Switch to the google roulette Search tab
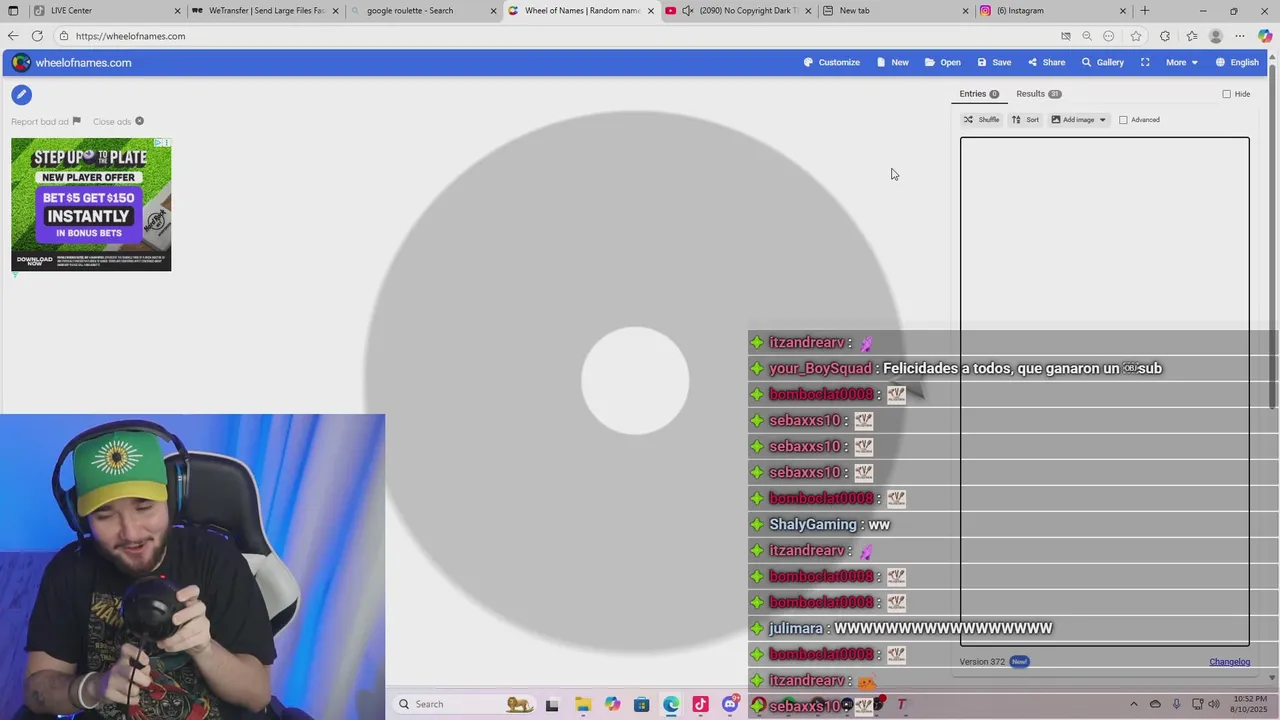The height and width of the screenshot is (720, 1280). 422,11
